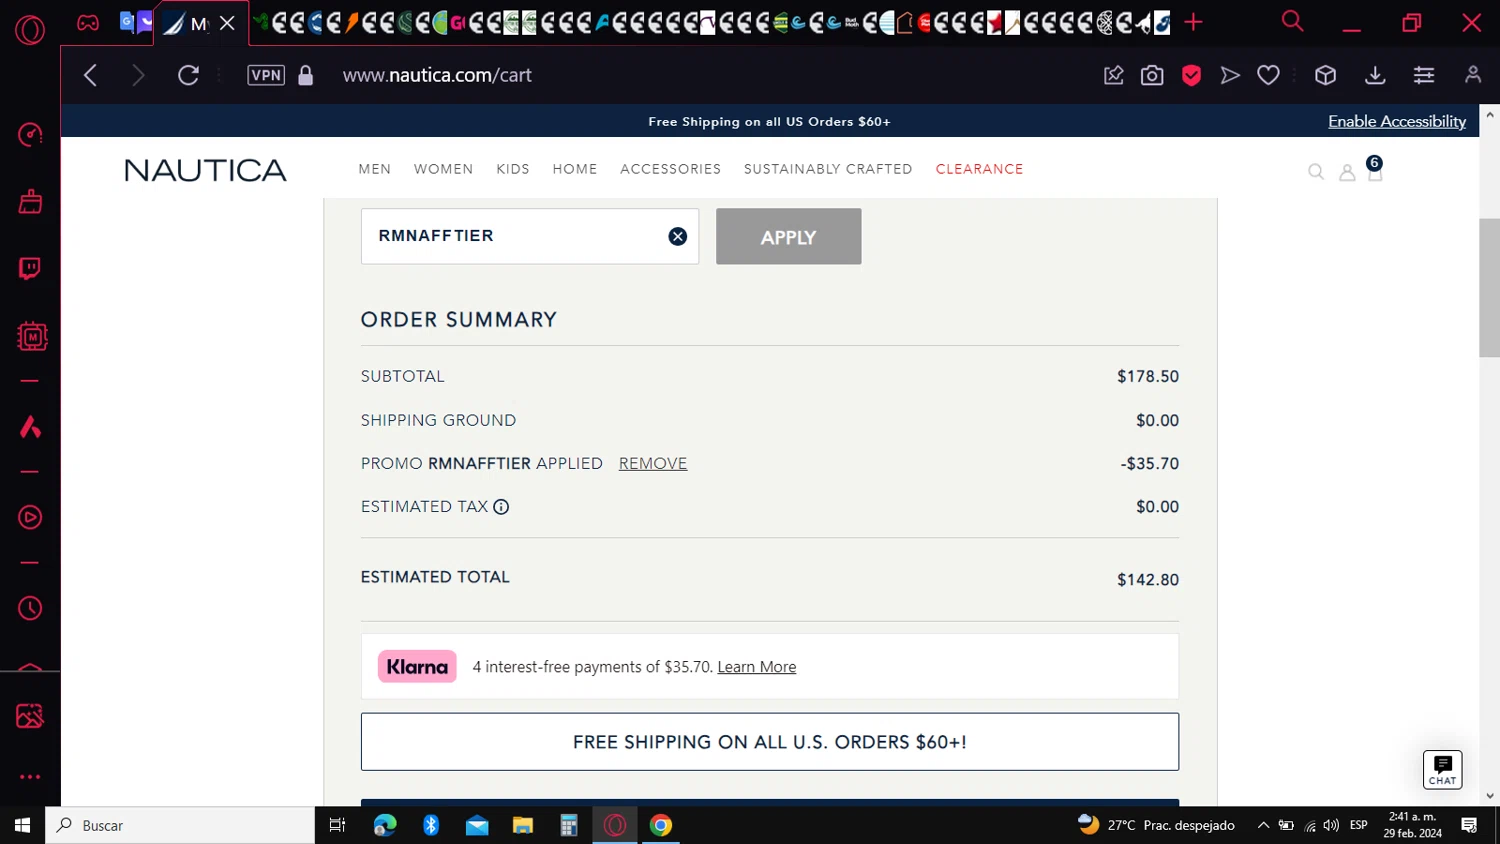The height and width of the screenshot is (844, 1500).
Task: Click Enable Accessibility link
Action: pos(1397,121)
